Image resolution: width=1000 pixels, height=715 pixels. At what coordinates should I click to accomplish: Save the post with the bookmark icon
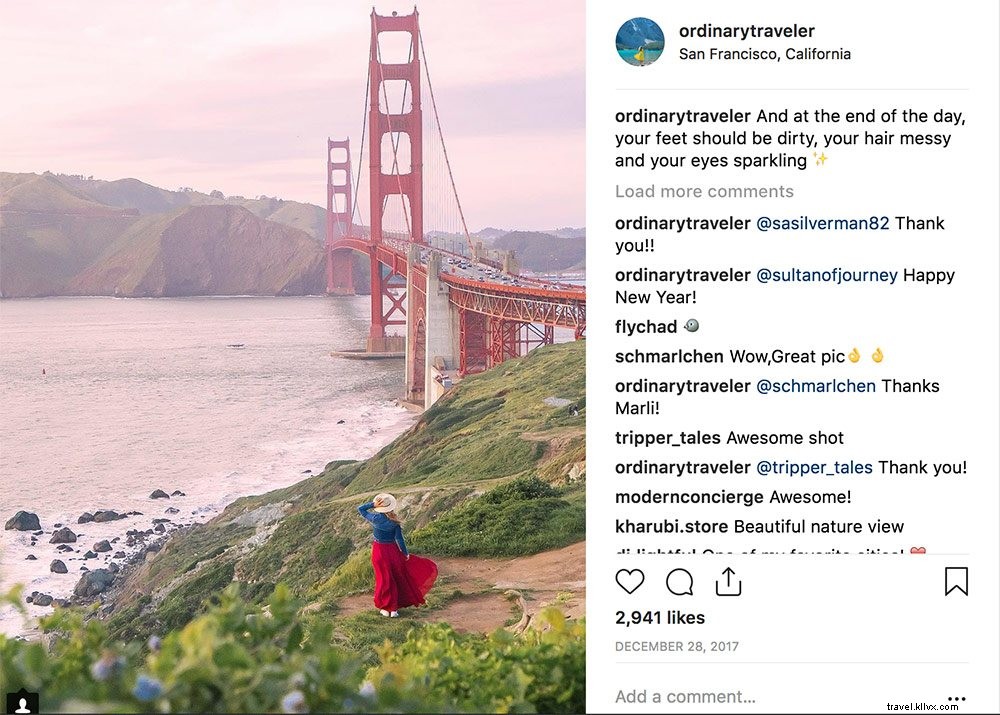(956, 581)
